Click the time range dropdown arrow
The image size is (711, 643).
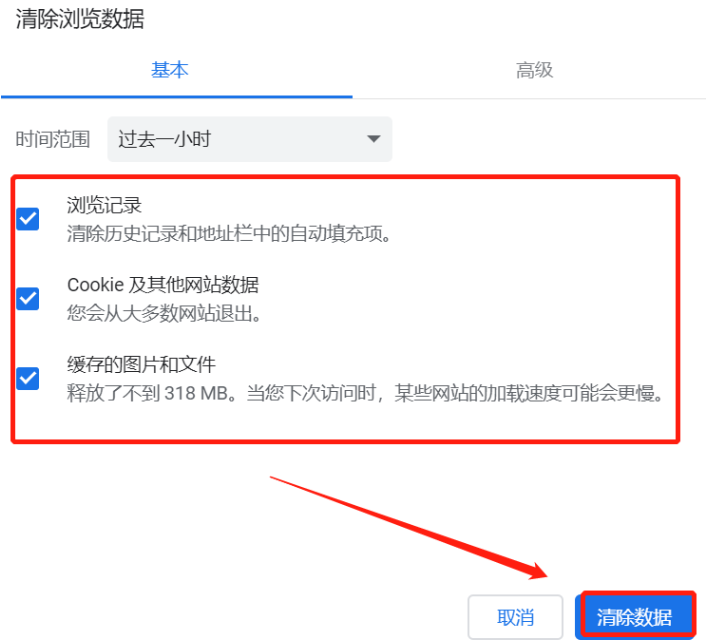coord(374,139)
